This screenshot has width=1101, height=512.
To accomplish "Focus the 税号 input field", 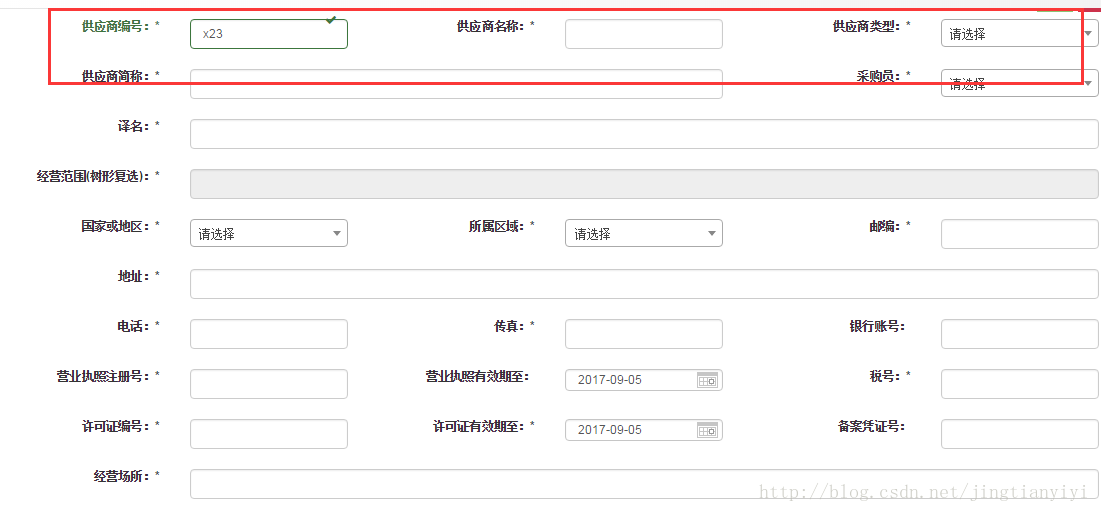I will [x=1020, y=383].
